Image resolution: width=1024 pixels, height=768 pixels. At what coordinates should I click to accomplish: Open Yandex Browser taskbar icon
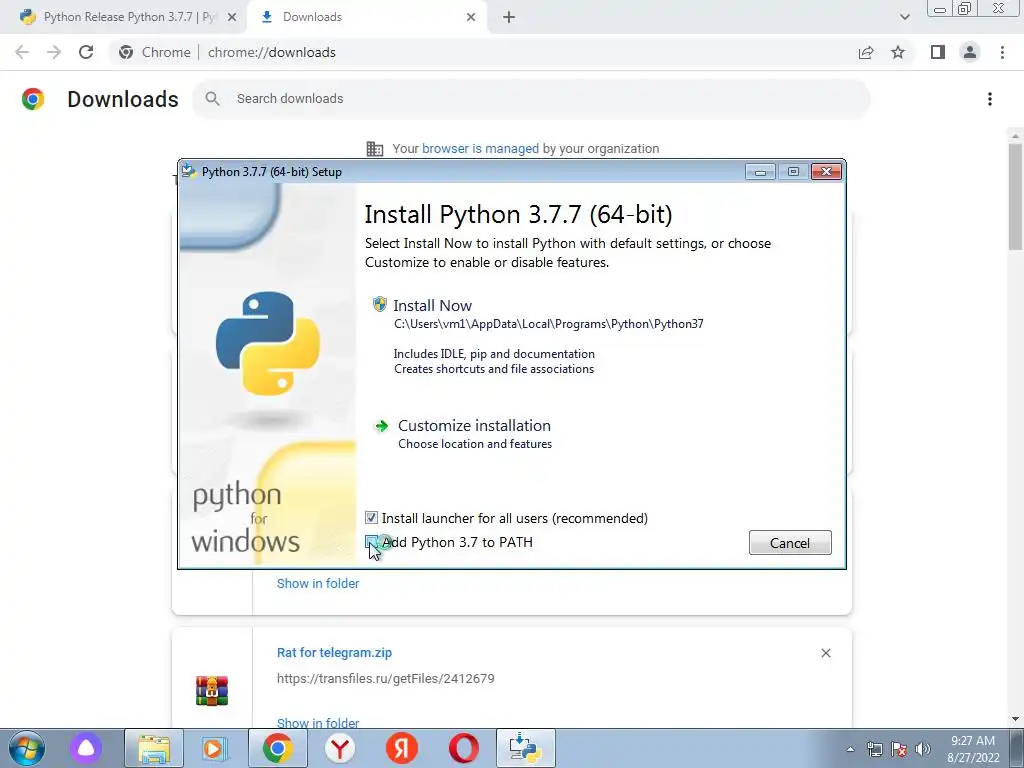pyautogui.click(x=340, y=748)
